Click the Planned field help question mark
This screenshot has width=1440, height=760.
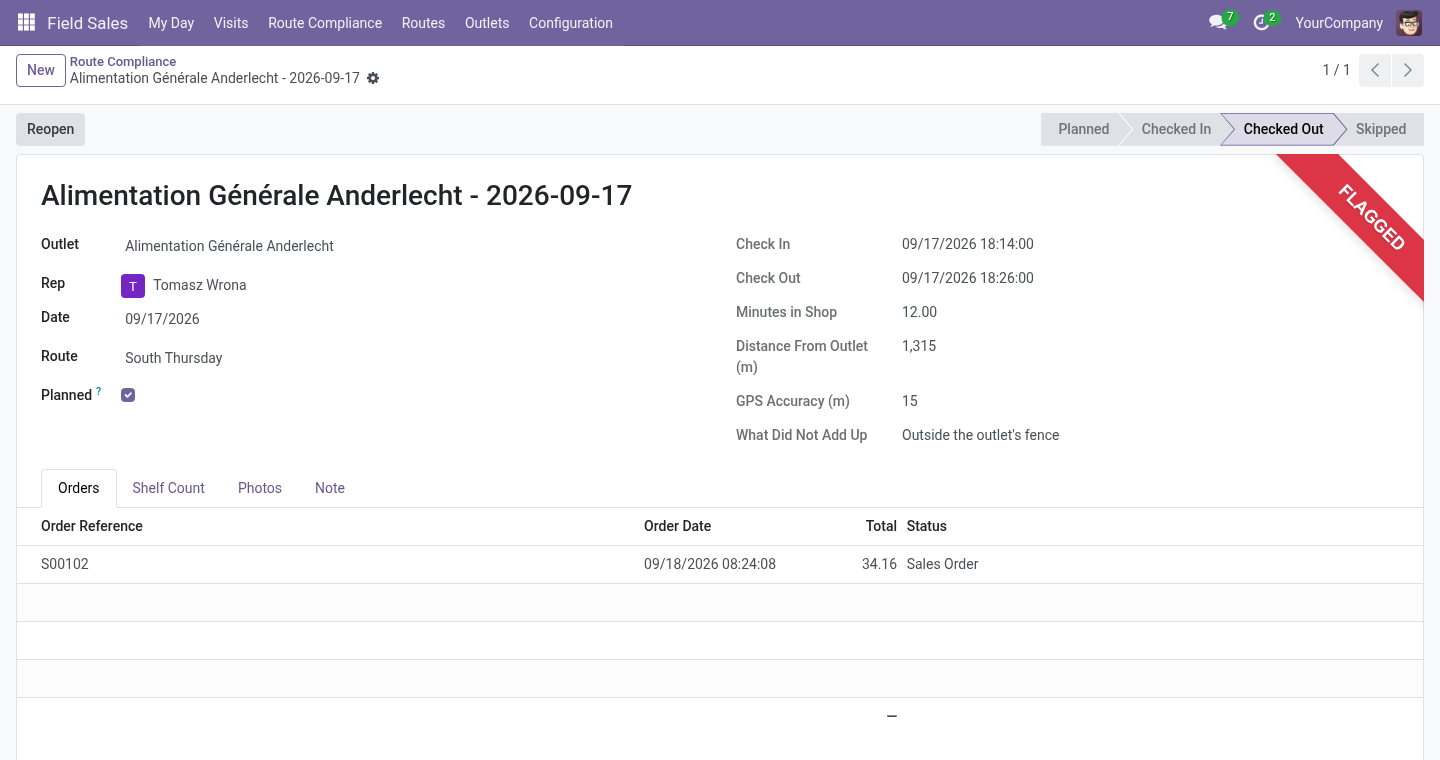click(99, 392)
